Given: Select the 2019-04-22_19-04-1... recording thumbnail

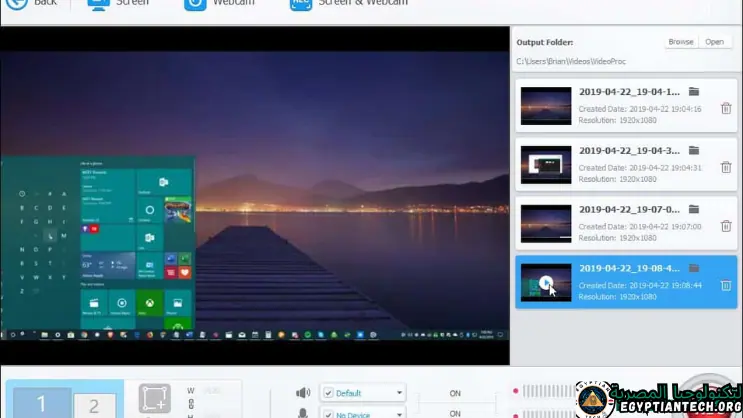Looking at the screenshot, I should tap(546, 106).
